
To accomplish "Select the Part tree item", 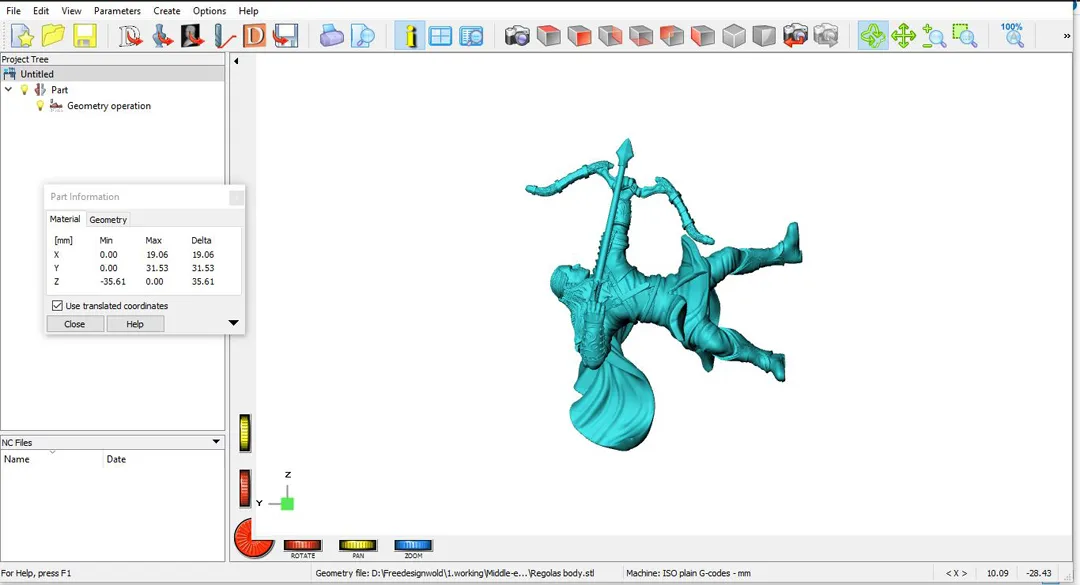I will click(59, 90).
